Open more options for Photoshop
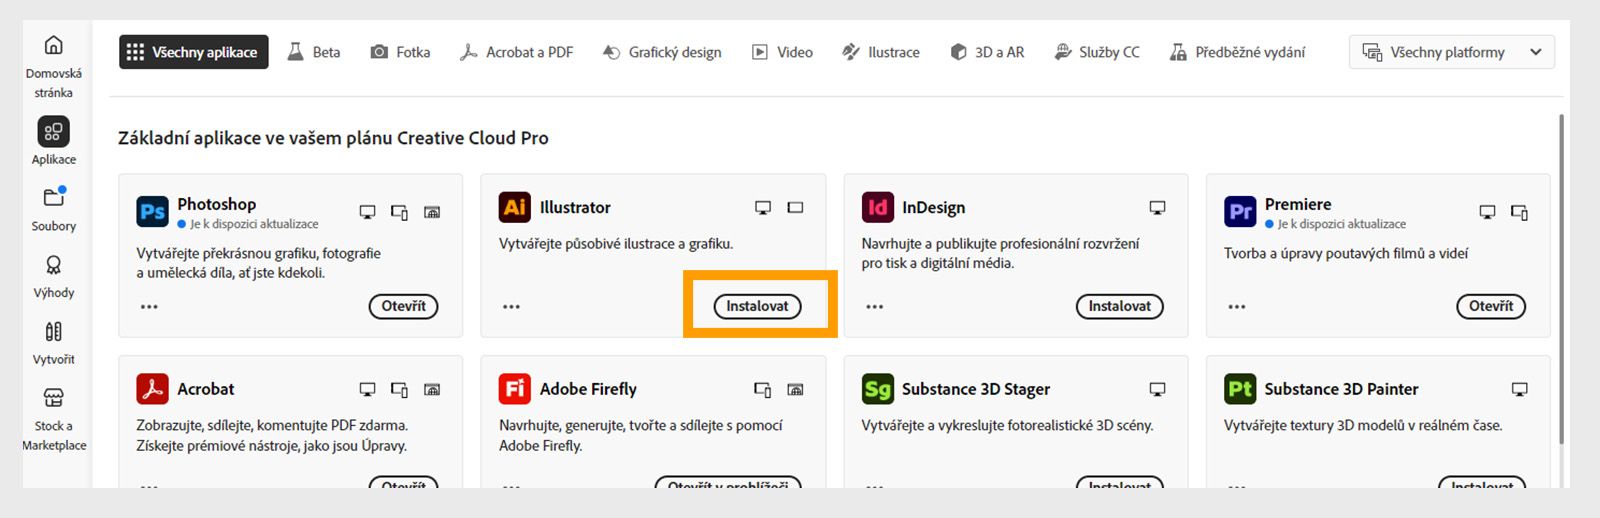The height and width of the screenshot is (518, 1600). tap(149, 307)
